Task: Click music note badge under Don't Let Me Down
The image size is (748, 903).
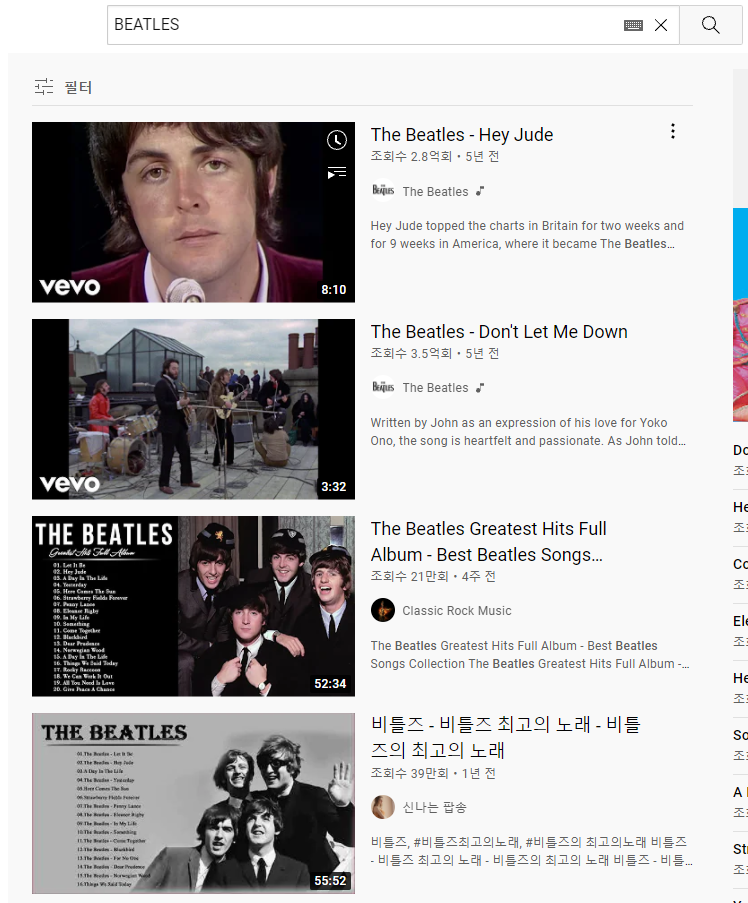Action: point(480,388)
